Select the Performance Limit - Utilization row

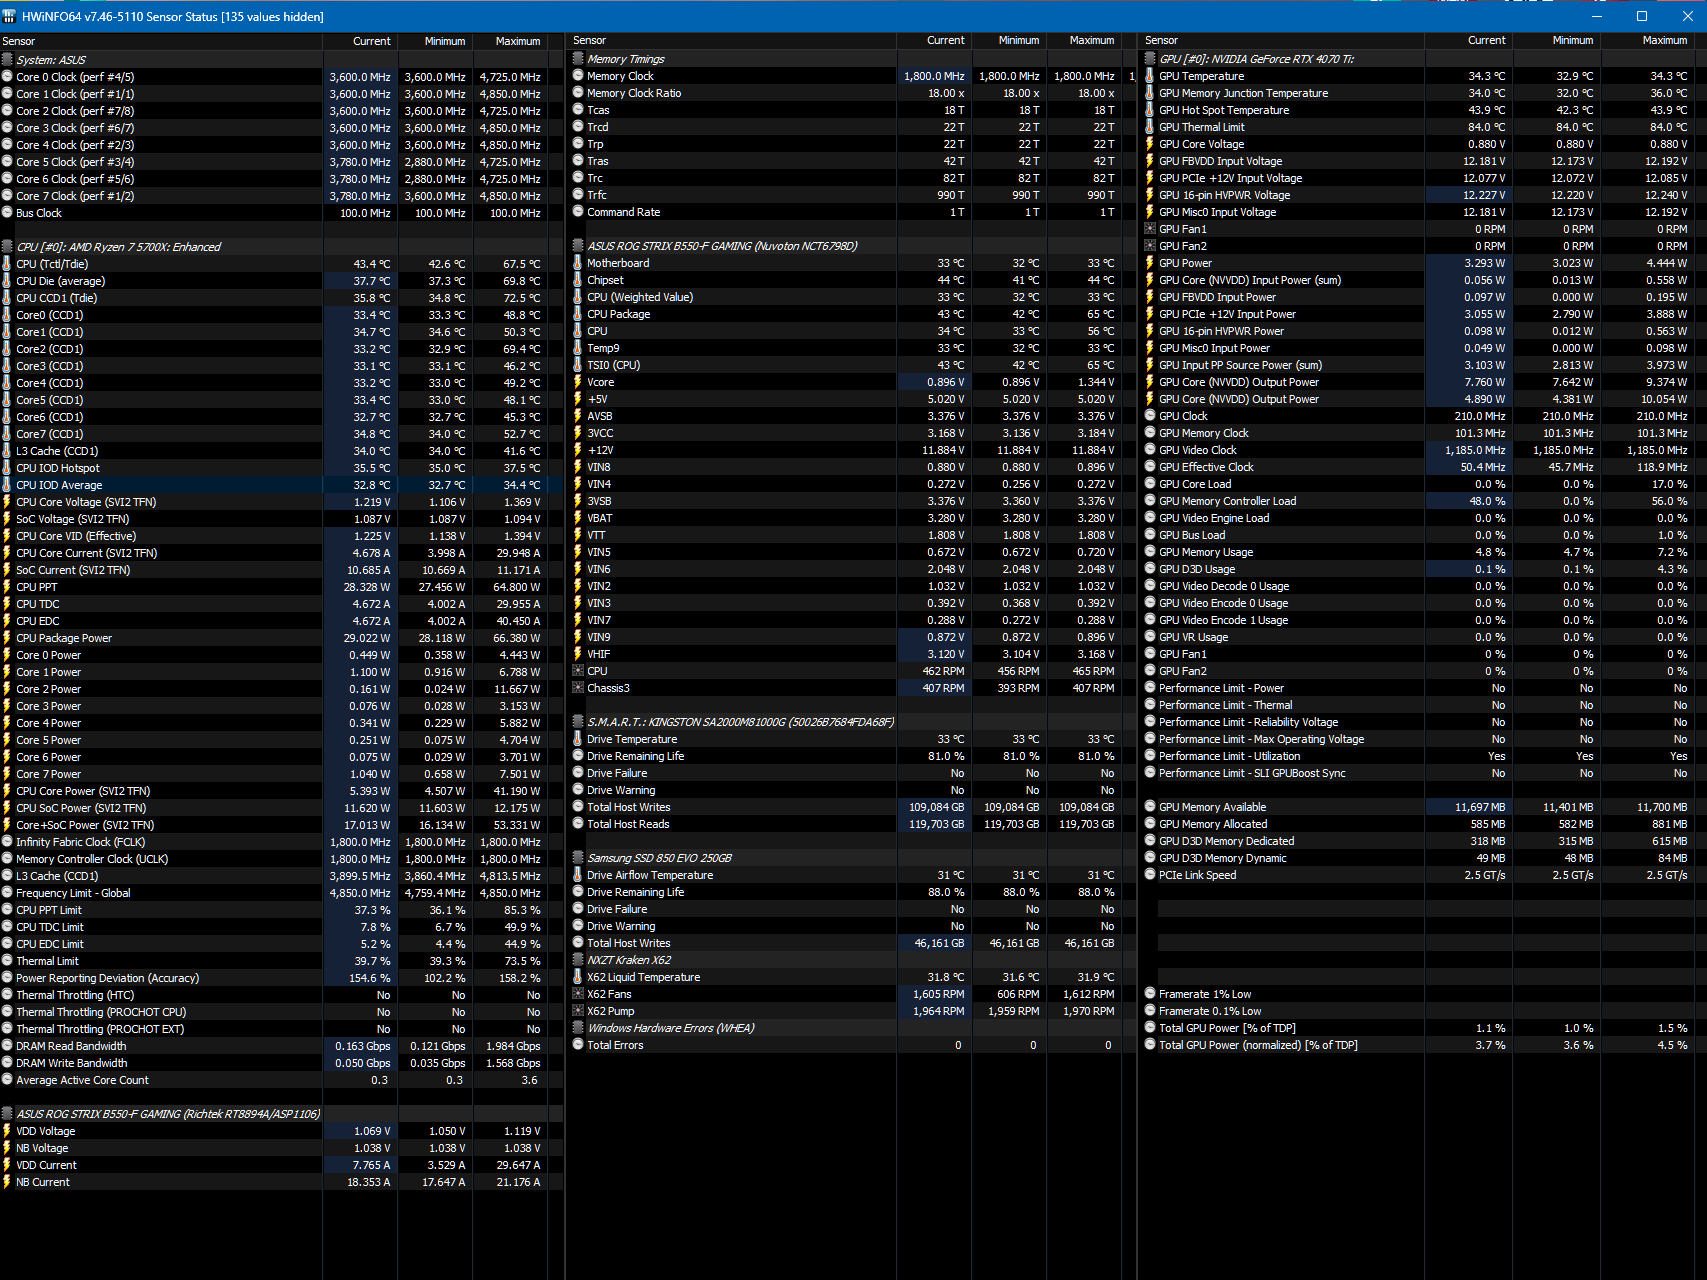point(1419,756)
